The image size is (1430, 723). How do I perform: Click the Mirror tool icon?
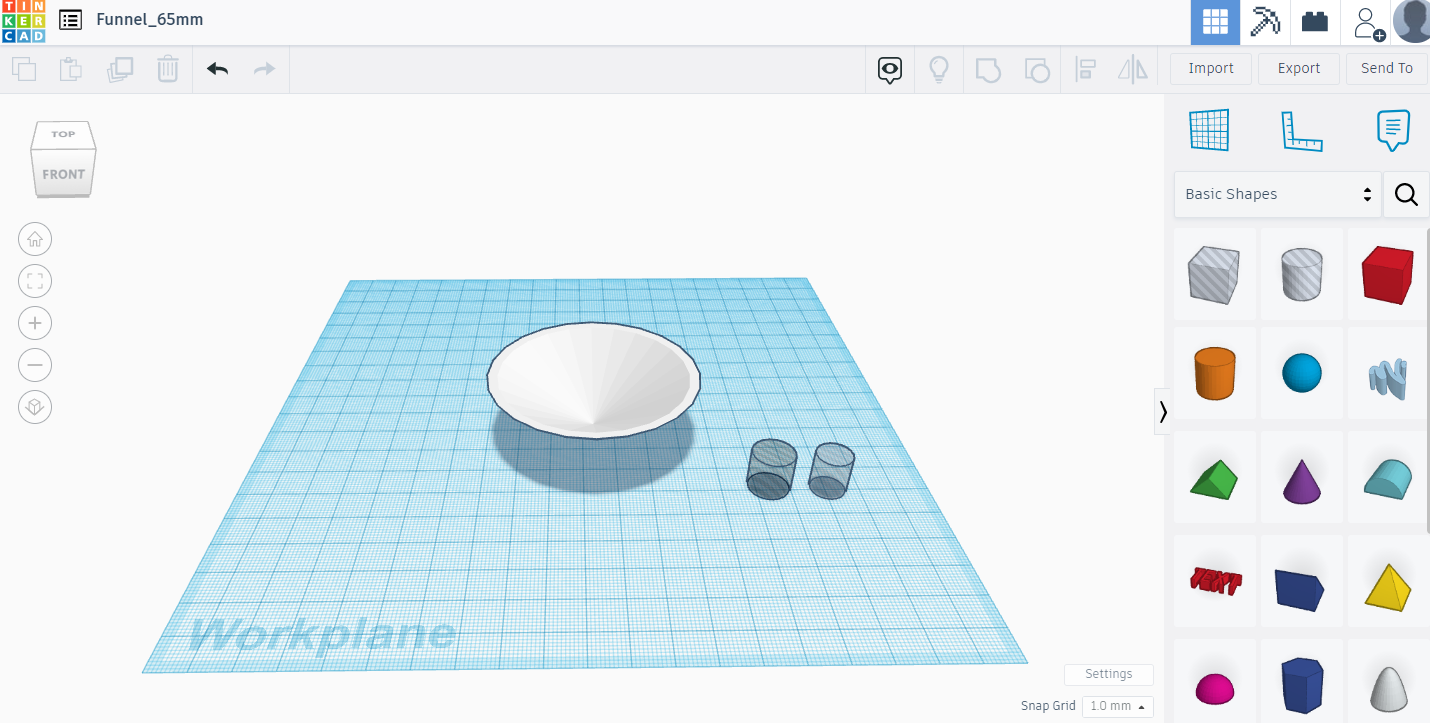pyautogui.click(x=1133, y=69)
